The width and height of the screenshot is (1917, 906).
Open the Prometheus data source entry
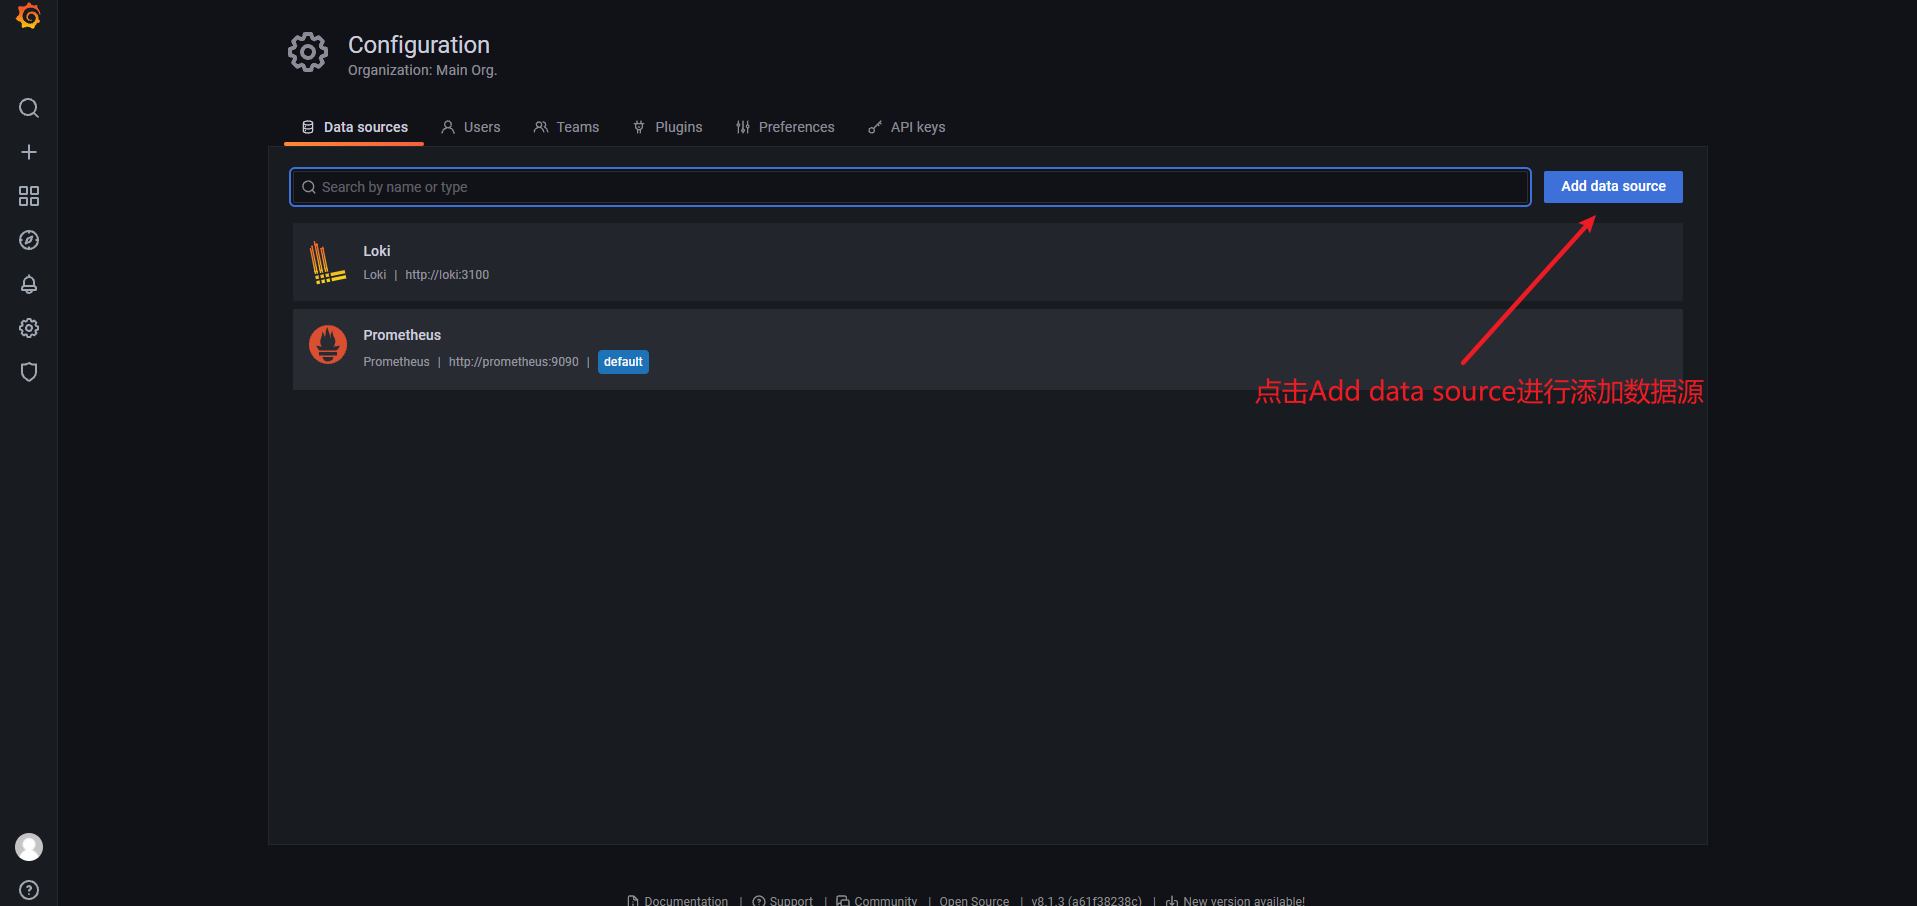(x=987, y=349)
